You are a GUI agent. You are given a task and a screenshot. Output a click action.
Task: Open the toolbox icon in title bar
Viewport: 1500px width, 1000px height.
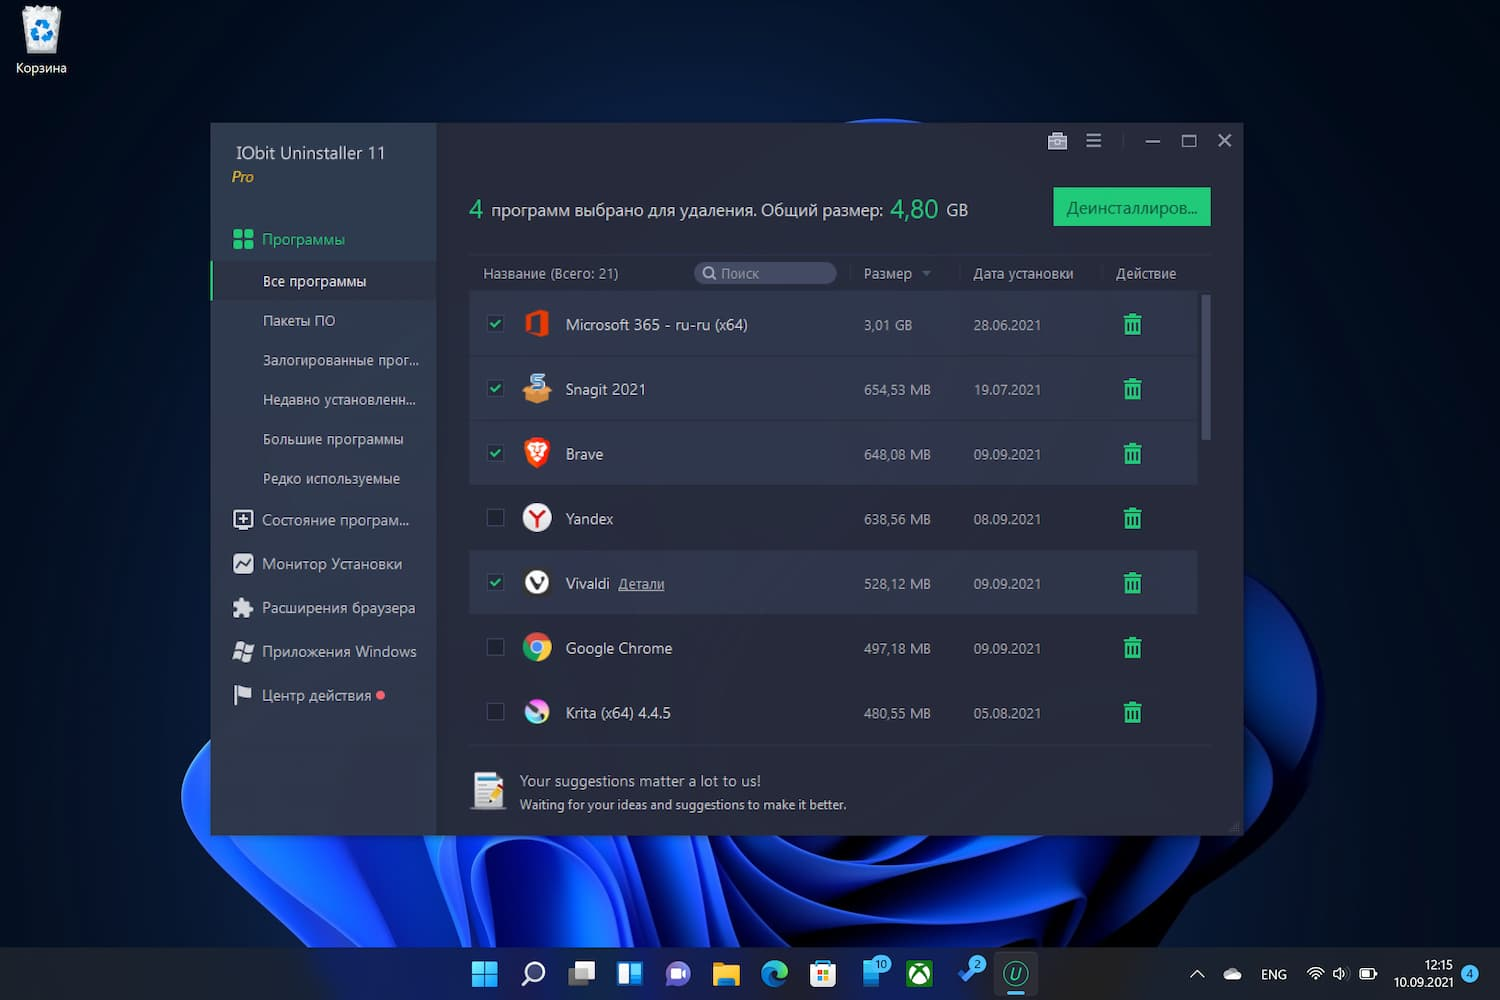(1057, 141)
